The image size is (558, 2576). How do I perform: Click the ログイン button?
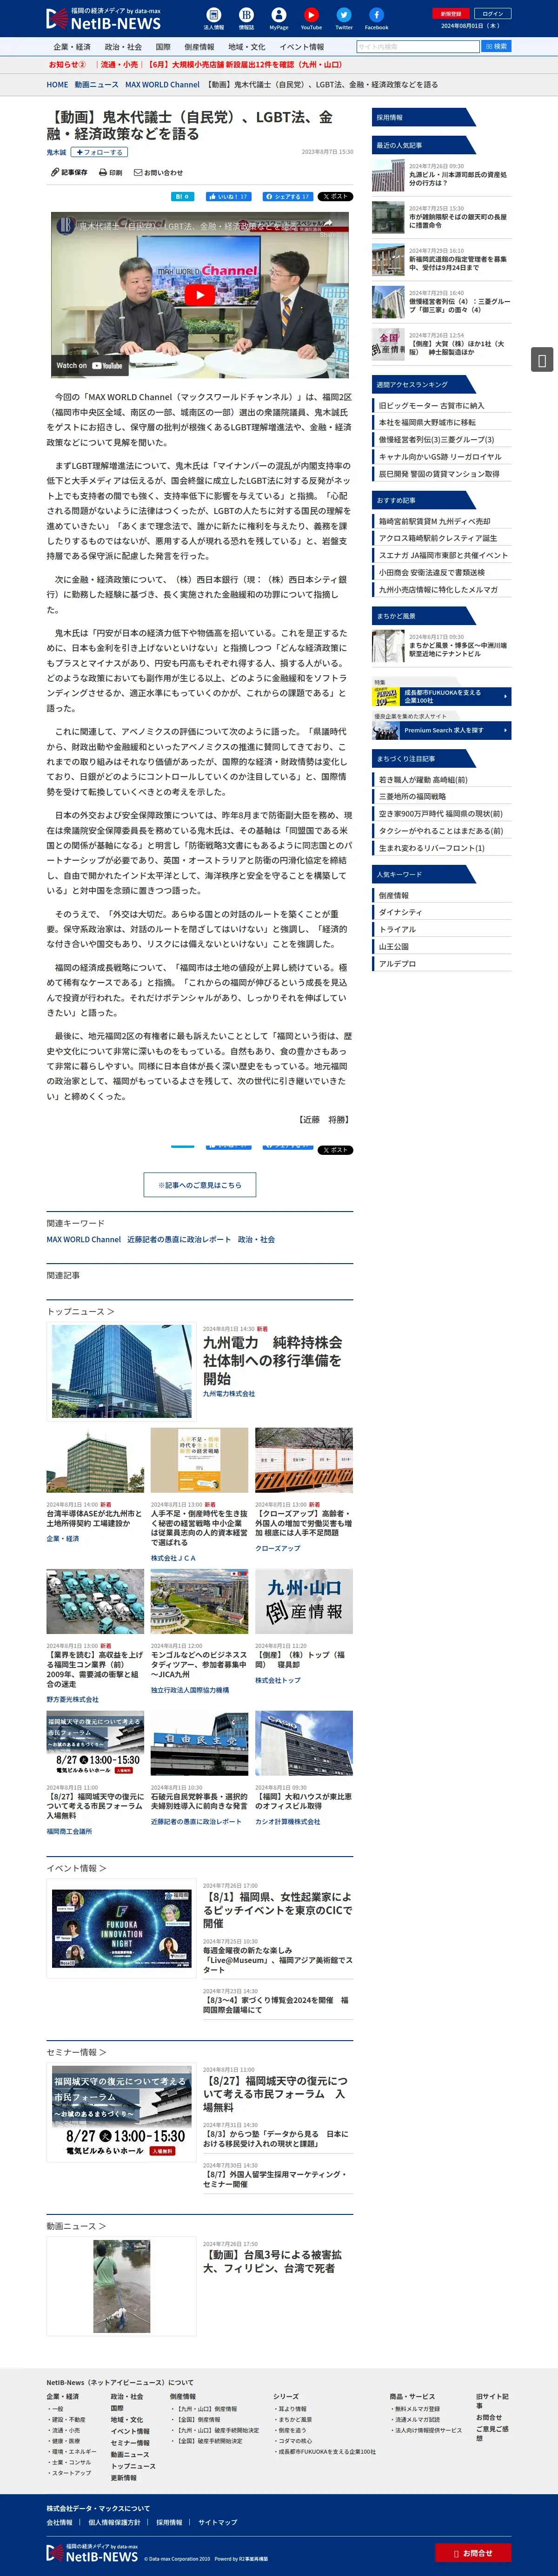tap(493, 14)
